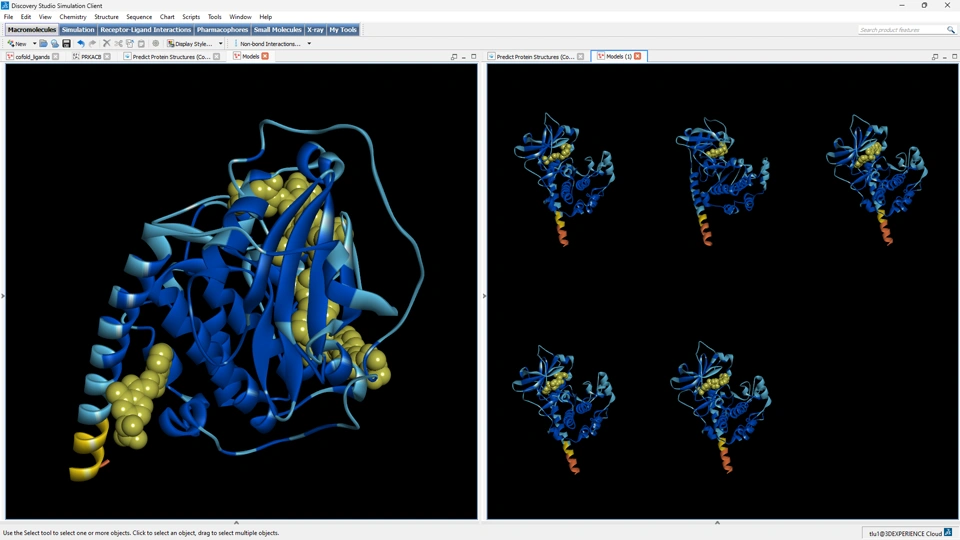Open the Tools menu

pyautogui.click(x=214, y=17)
